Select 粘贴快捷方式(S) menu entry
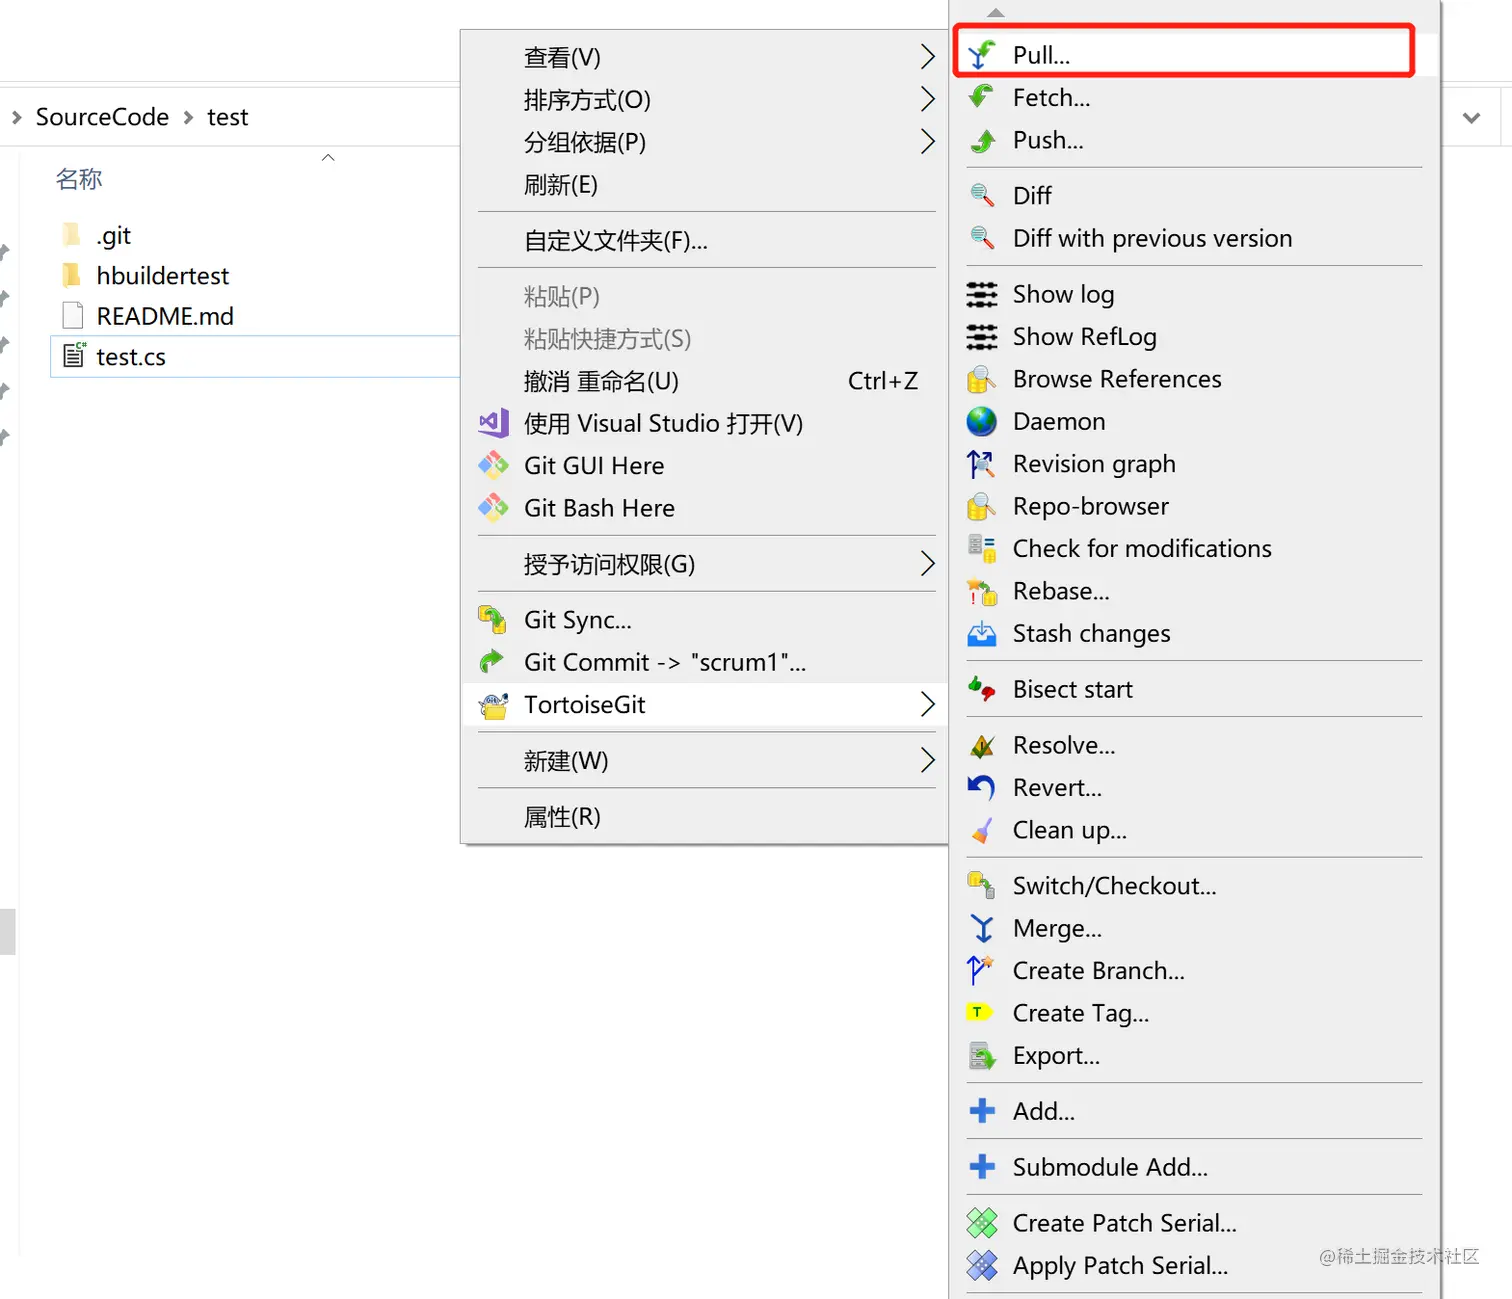Image resolution: width=1512 pixels, height=1299 pixels. [x=706, y=339]
